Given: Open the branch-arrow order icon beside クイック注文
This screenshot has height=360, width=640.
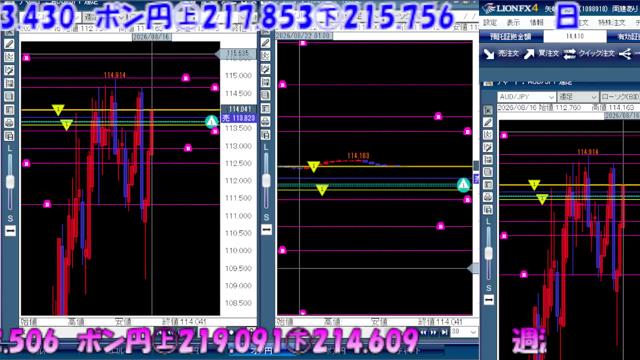Looking at the screenshot, I should tap(625, 53).
